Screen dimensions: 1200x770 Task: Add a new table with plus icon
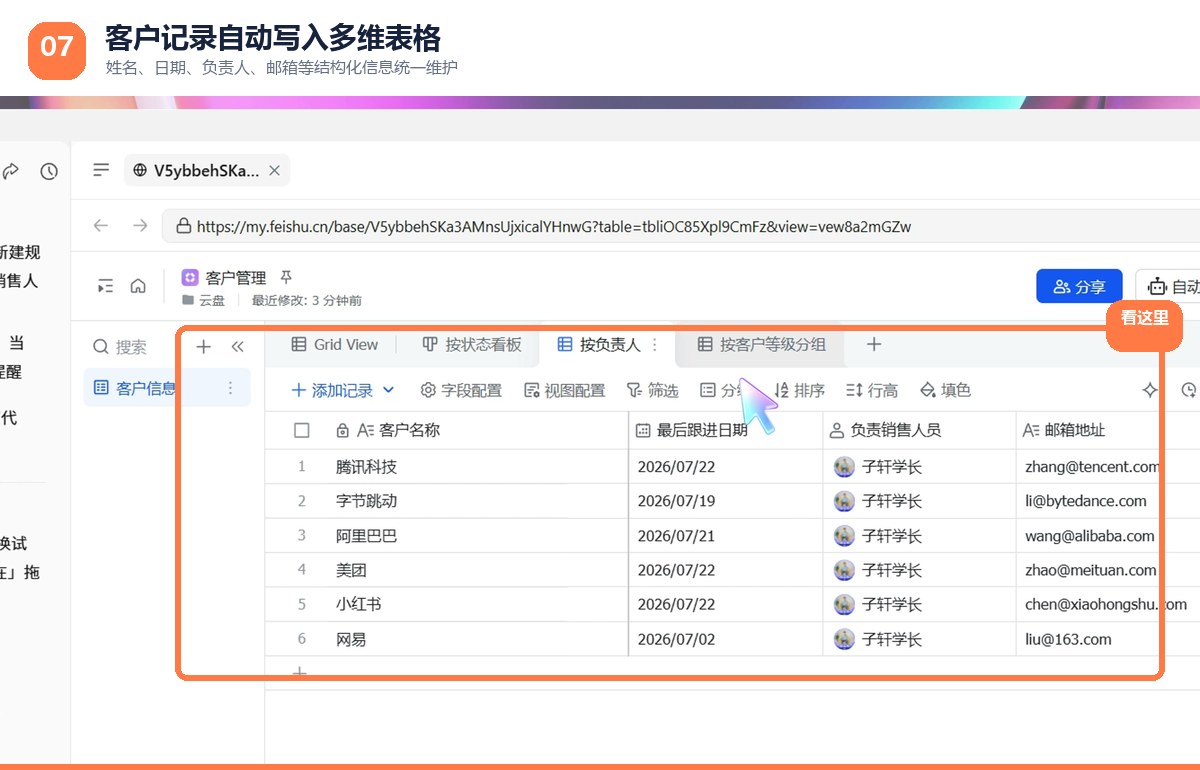[204, 347]
